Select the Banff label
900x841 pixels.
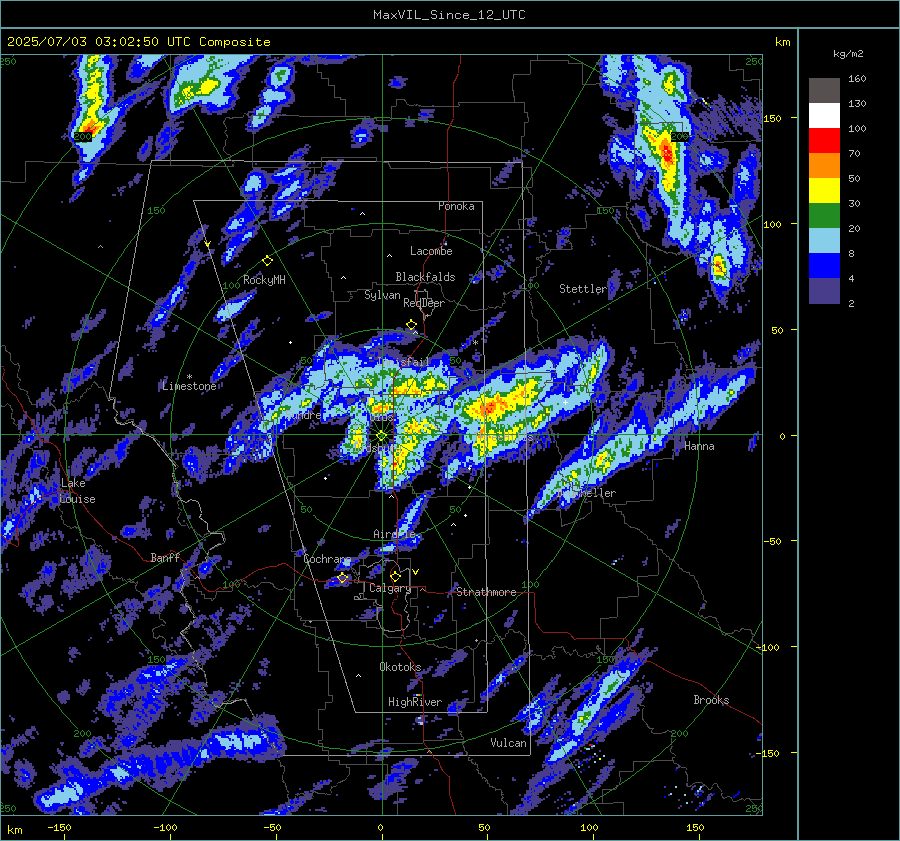(x=165, y=557)
